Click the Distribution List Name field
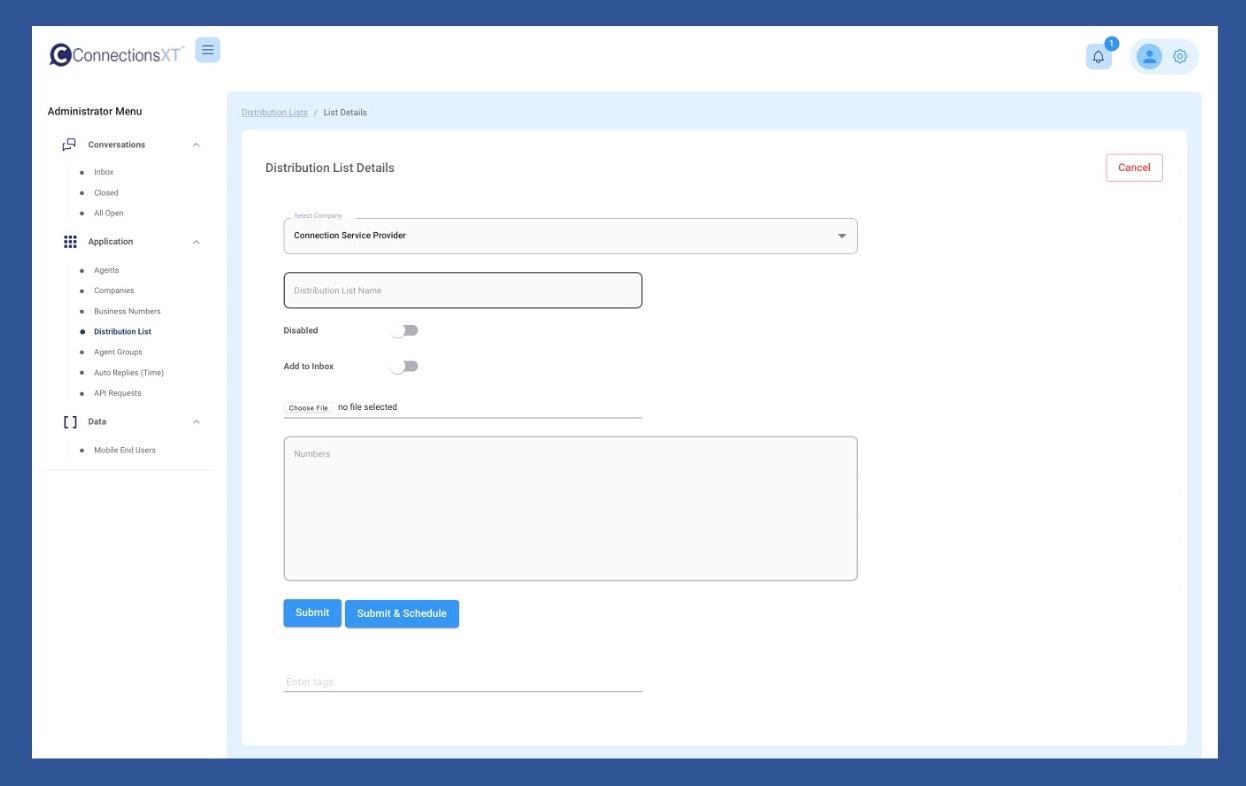The width and height of the screenshot is (1246, 786). tap(462, 291)
